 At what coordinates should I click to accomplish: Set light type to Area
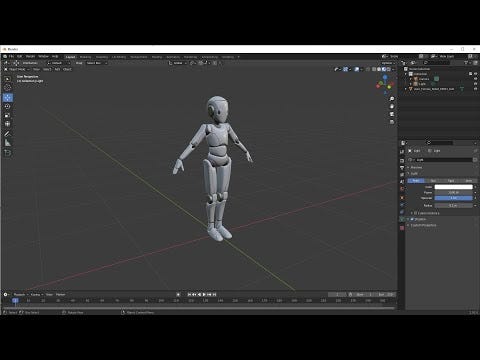468,181
